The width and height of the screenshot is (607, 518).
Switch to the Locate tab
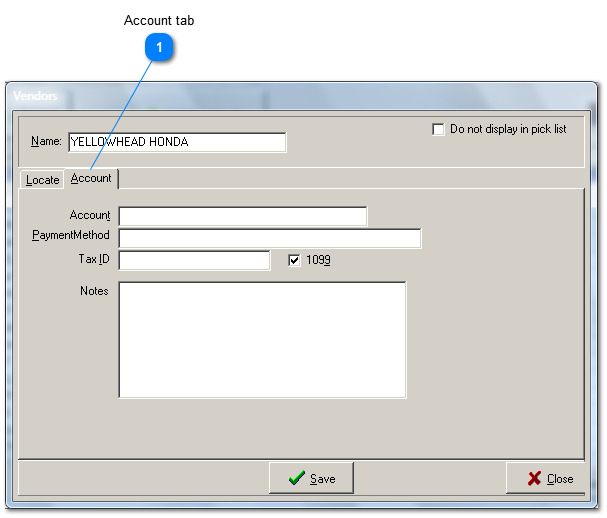(x=43, y=180)
